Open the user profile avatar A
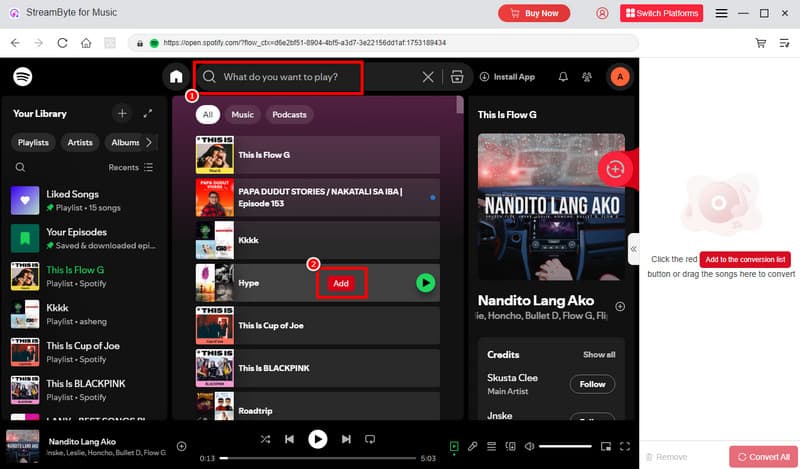 (619, 77)
